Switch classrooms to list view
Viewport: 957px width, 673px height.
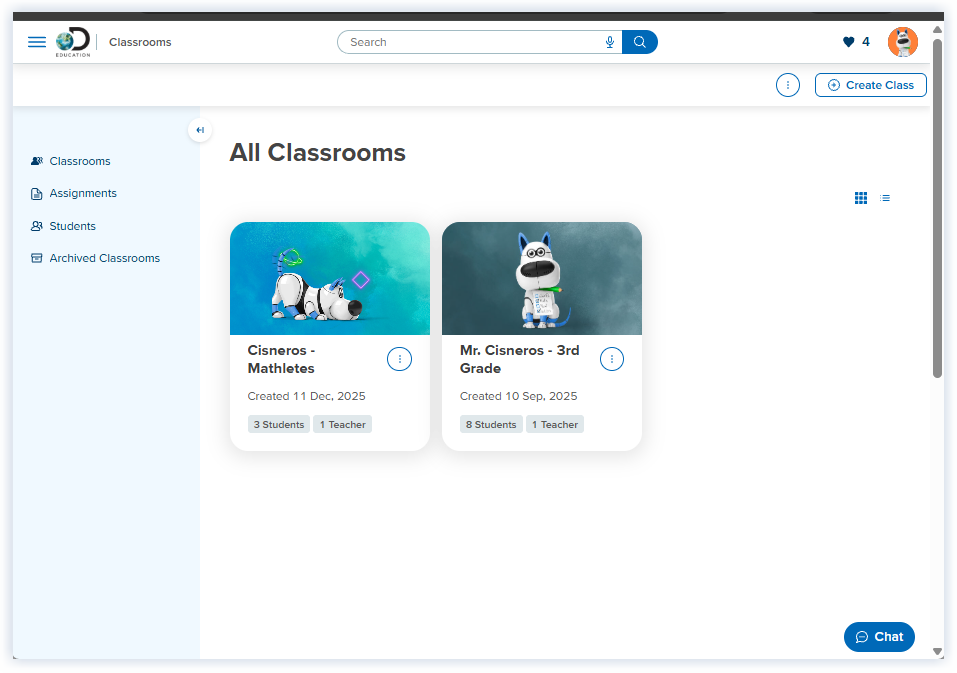pyautogui.click(x=885, y=198)
